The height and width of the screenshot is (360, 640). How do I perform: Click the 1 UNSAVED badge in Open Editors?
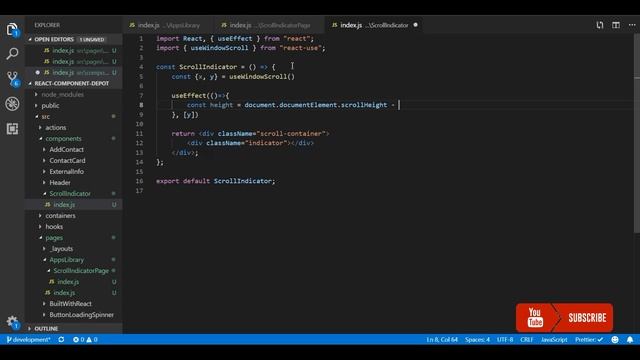pyautogui.click(x=92, y=40)
